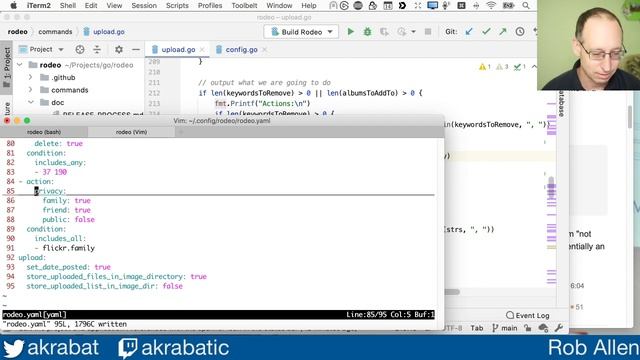Click editor vertical scrollbar thumb
Viewport: 640px width, 360px height.
coord(551,188)
